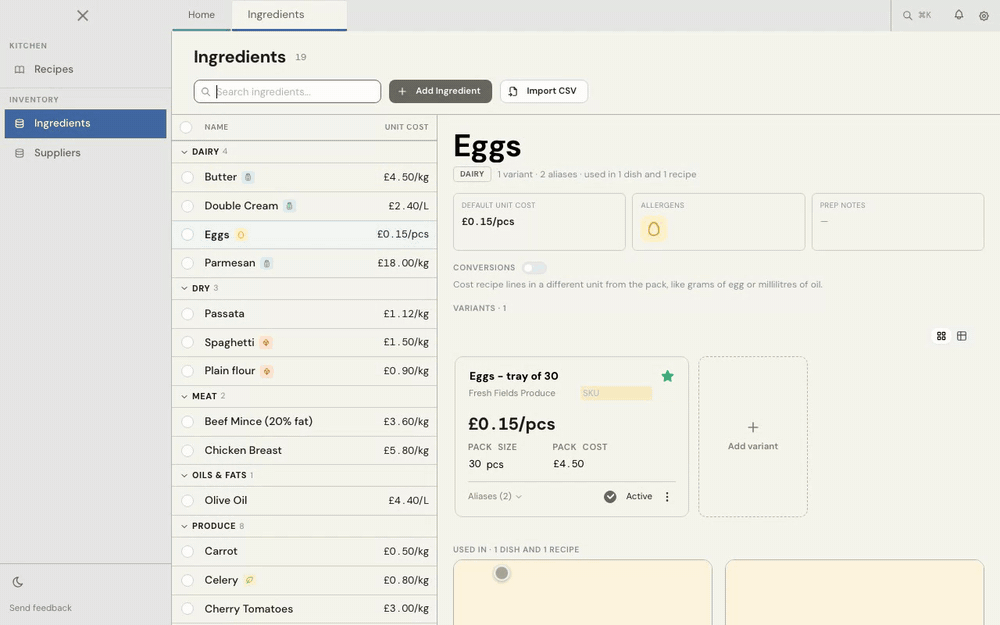Click the UNIT COST column header
This screenshot has width=1000, height=625.
pyautogui.click(x=406, y=127)
